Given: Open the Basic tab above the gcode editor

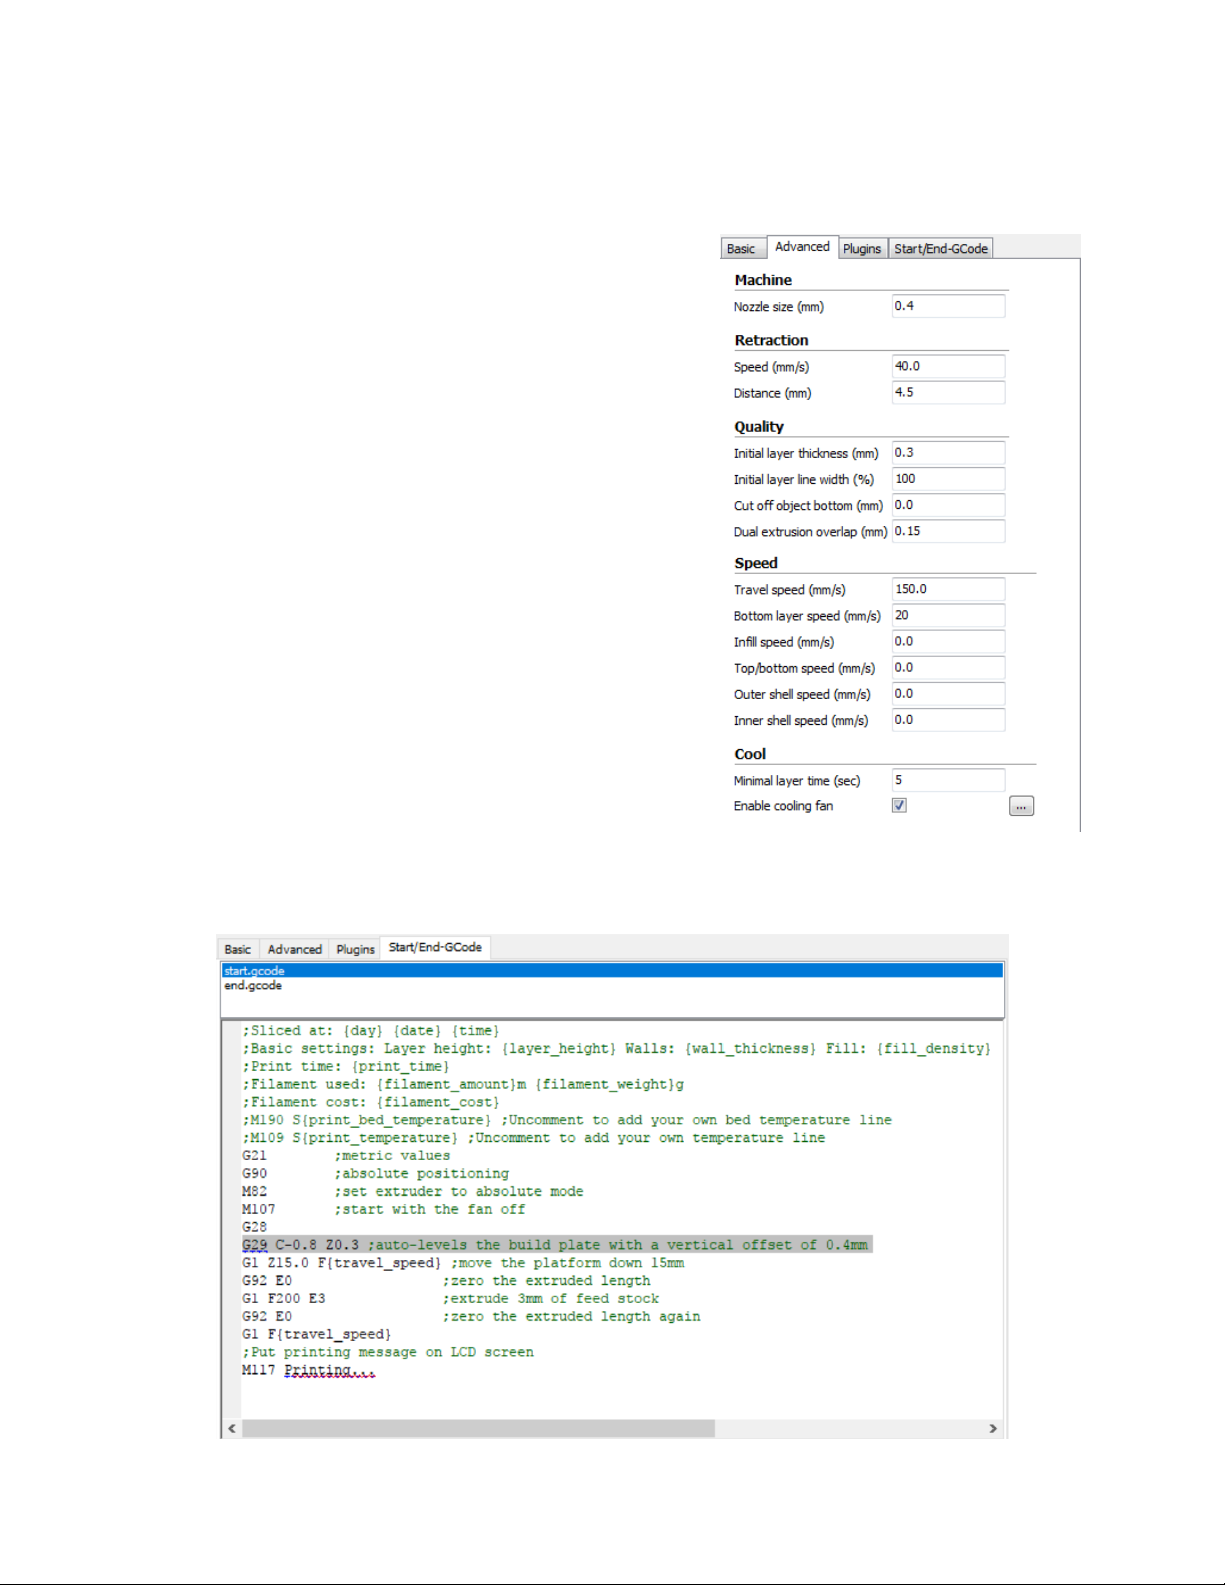Looking at the screenshot, I should [238, 949].
